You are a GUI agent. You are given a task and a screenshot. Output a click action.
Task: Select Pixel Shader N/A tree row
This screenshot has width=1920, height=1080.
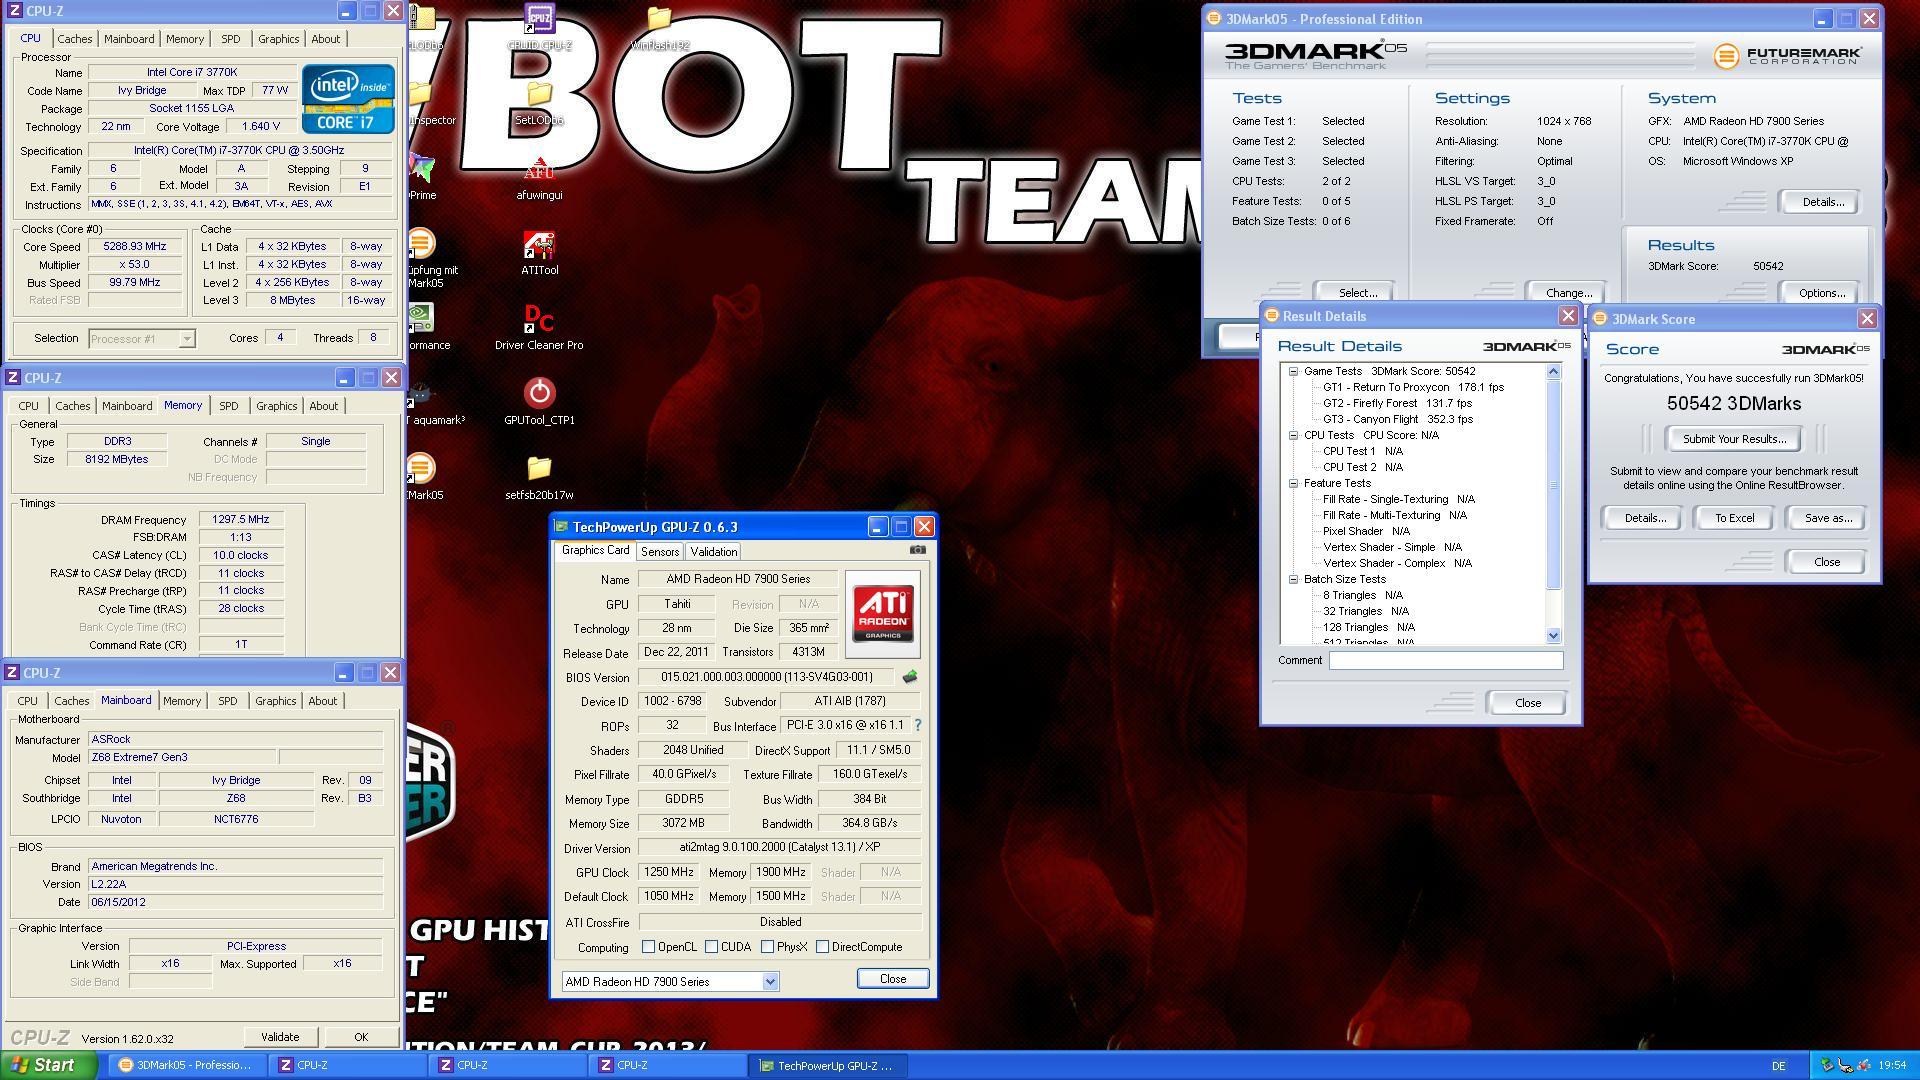click(x=1366, y=531)
